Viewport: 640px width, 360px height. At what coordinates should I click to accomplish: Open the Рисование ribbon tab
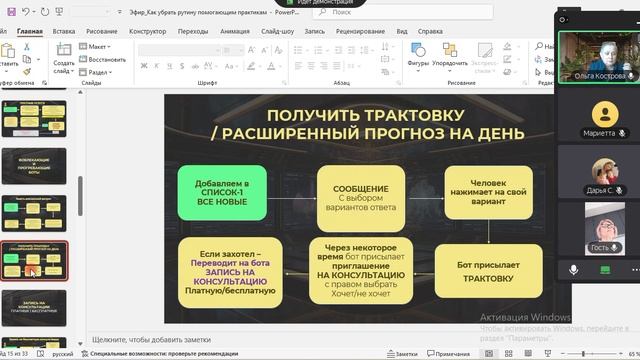[102, 31]
